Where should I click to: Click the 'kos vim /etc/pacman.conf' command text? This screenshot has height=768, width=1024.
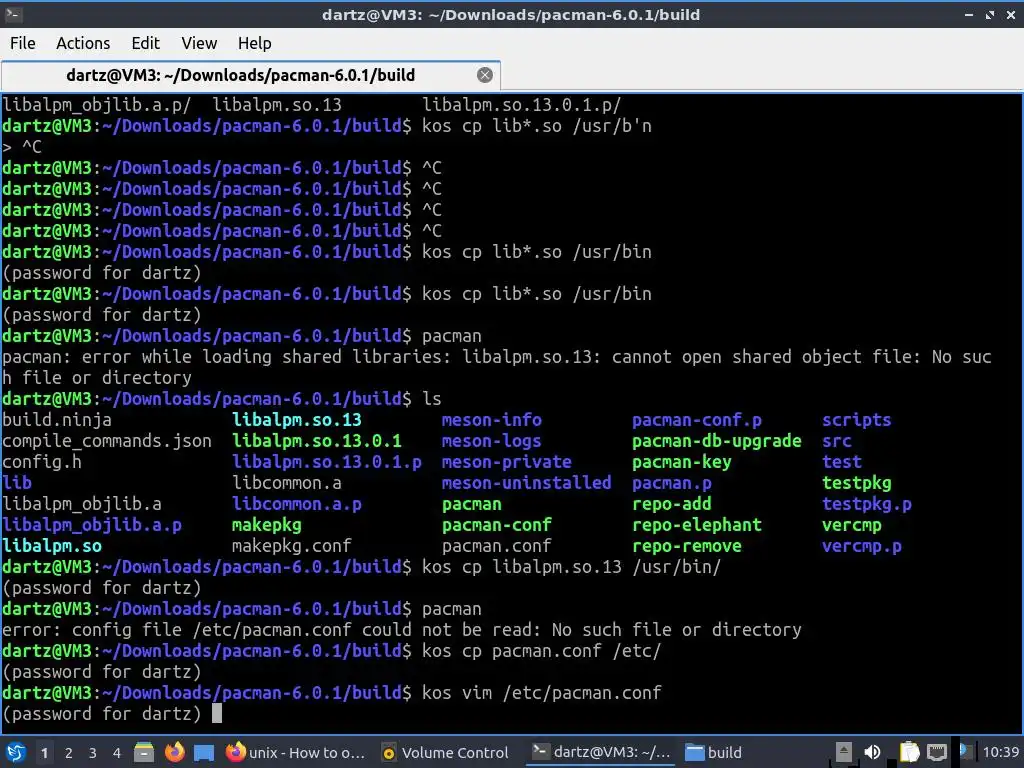541,693
